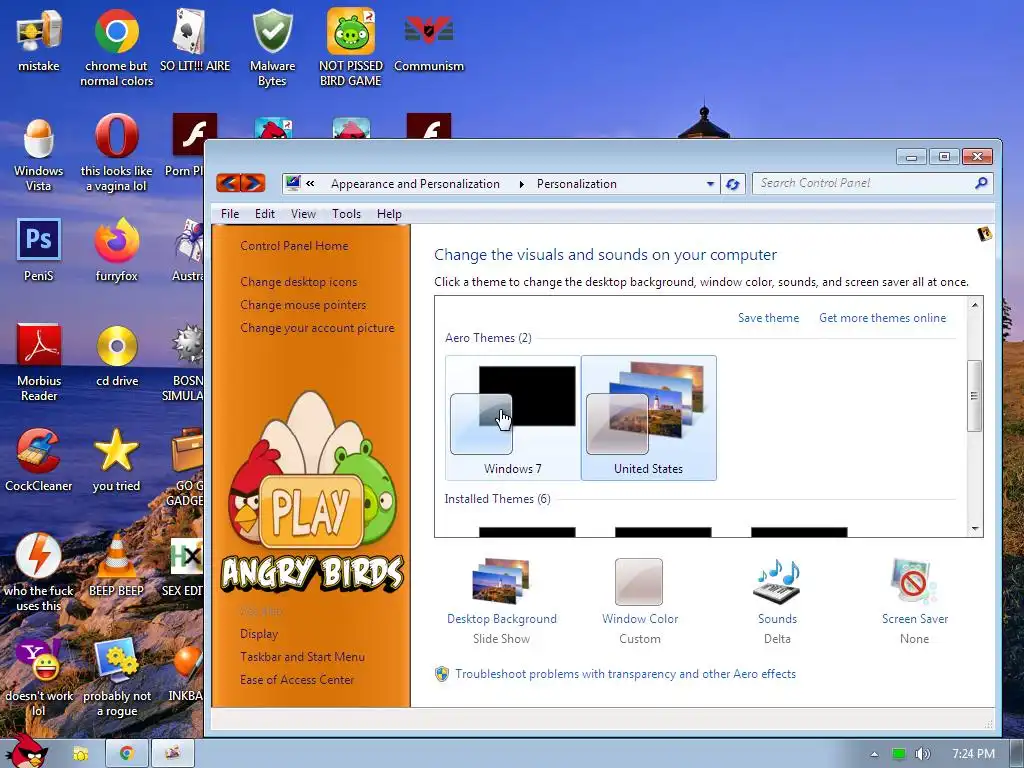Click Change desktop icons link

click(x=298, y=281)
